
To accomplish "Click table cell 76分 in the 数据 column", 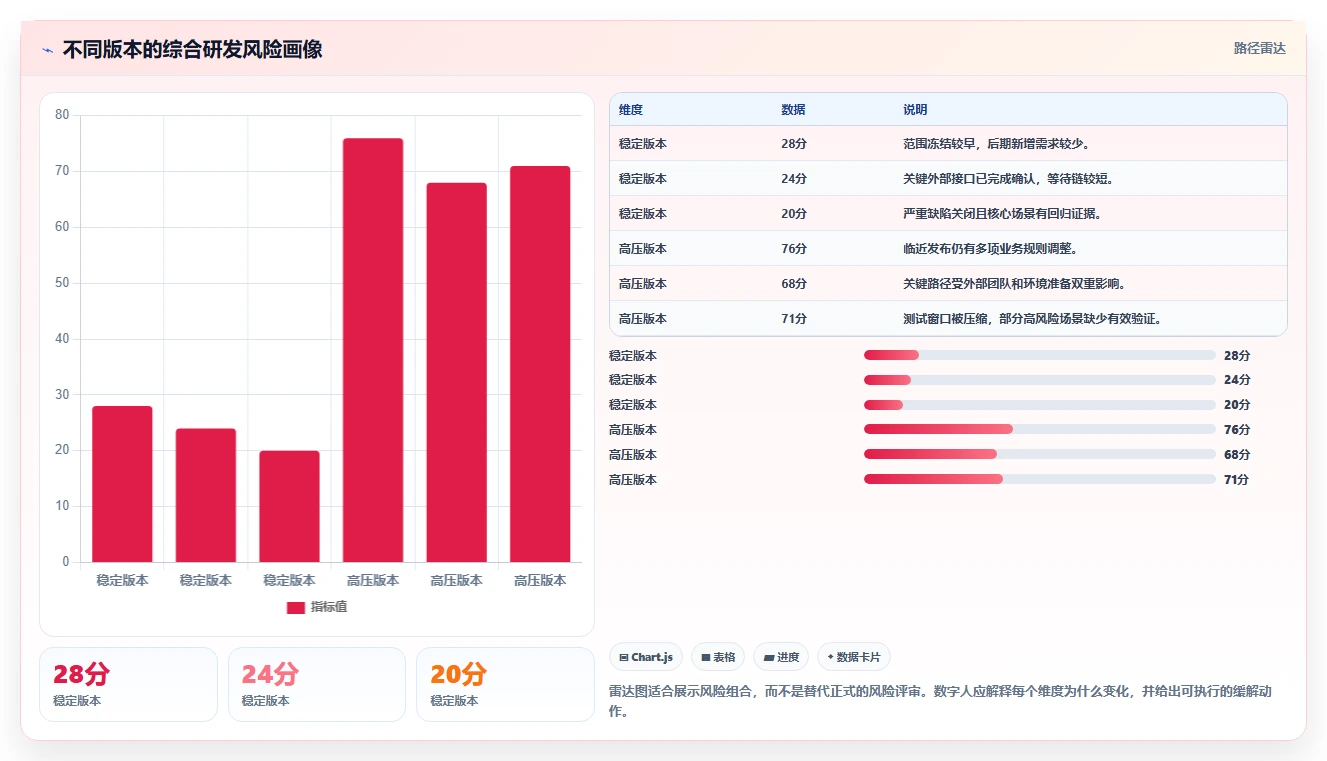I will (x=794, y=249).
